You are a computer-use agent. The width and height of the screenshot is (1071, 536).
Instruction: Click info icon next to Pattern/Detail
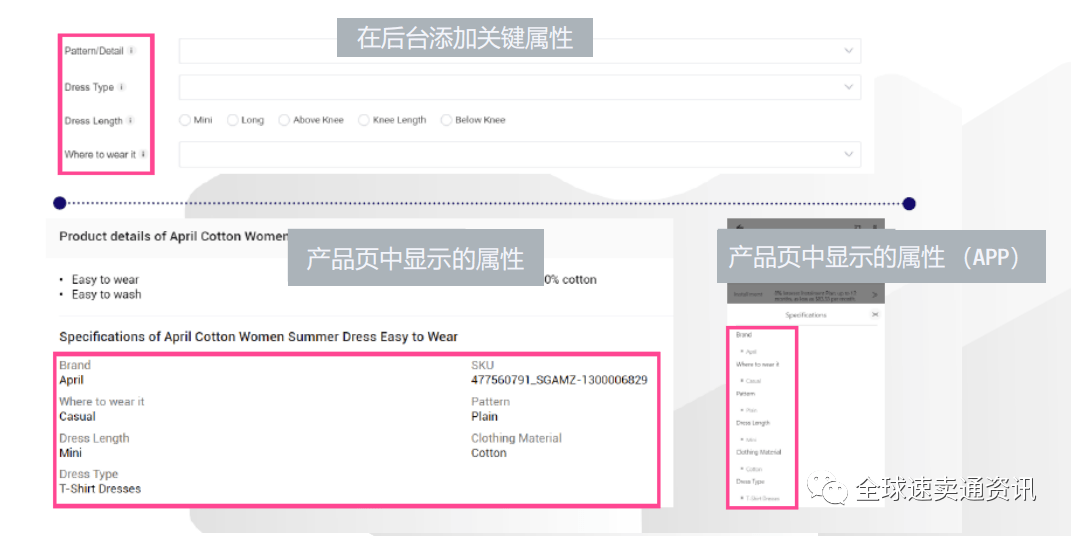(x=132, y=50)
